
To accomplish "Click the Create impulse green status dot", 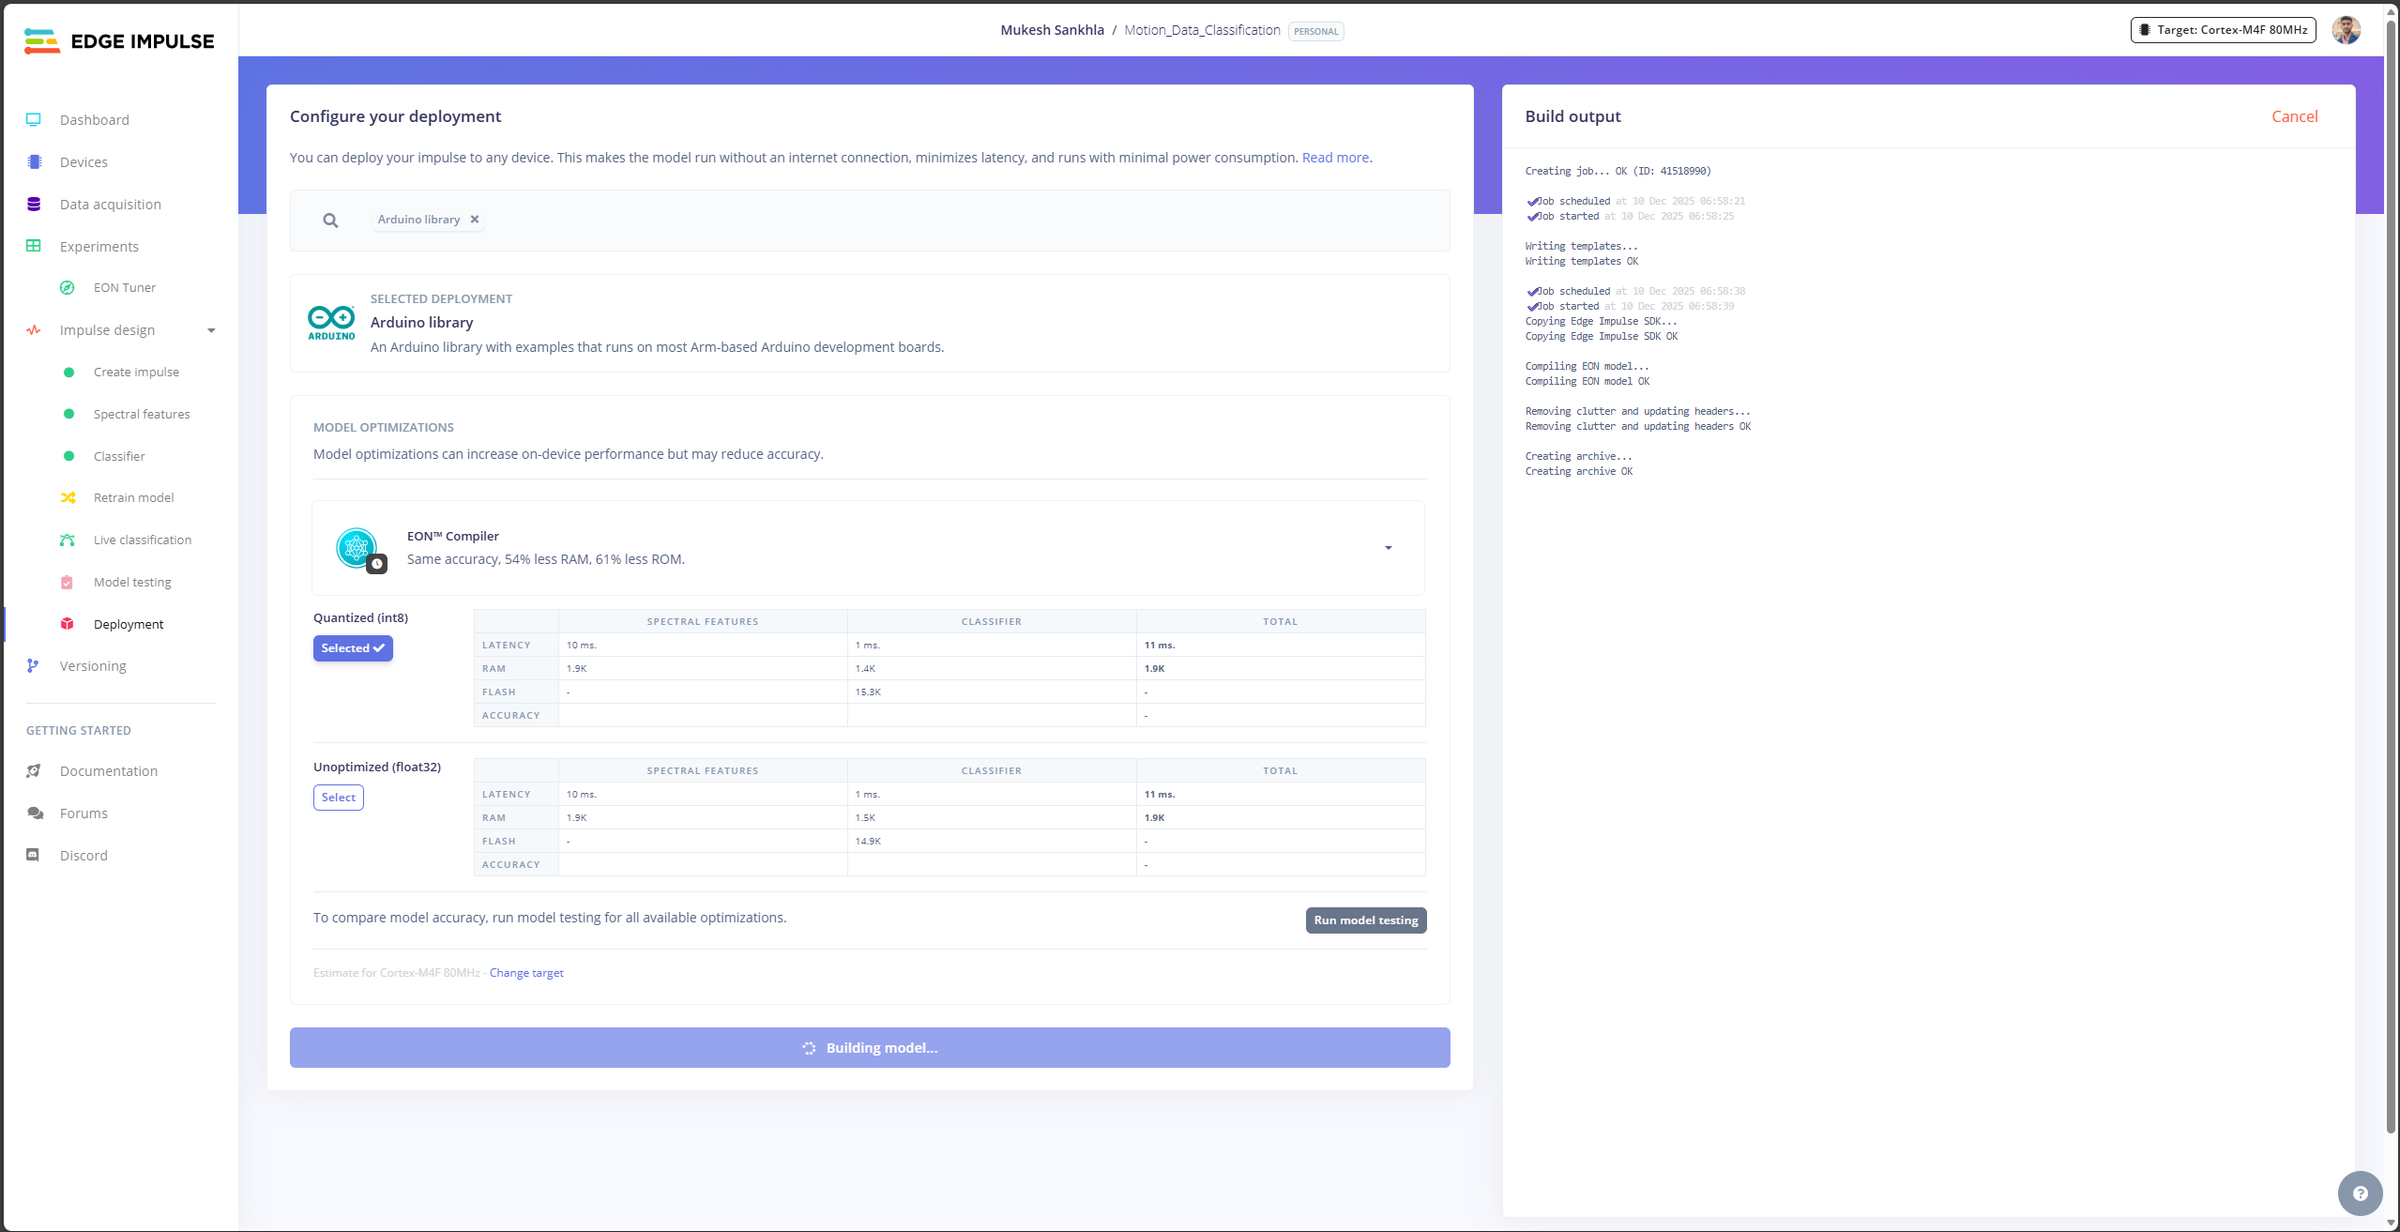I will click(x=69, y=372).
